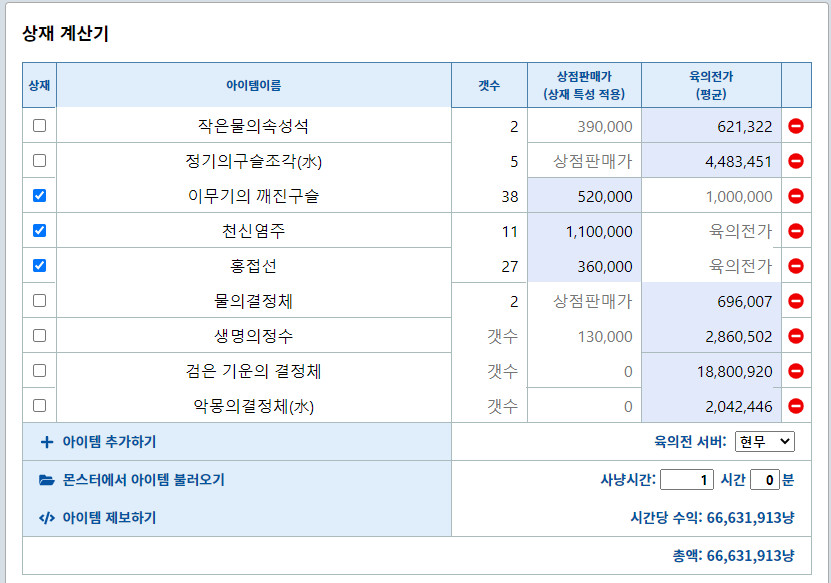
Task: Delete 악몽의결정체(水) with minus icon
Action: coord(797,404)
